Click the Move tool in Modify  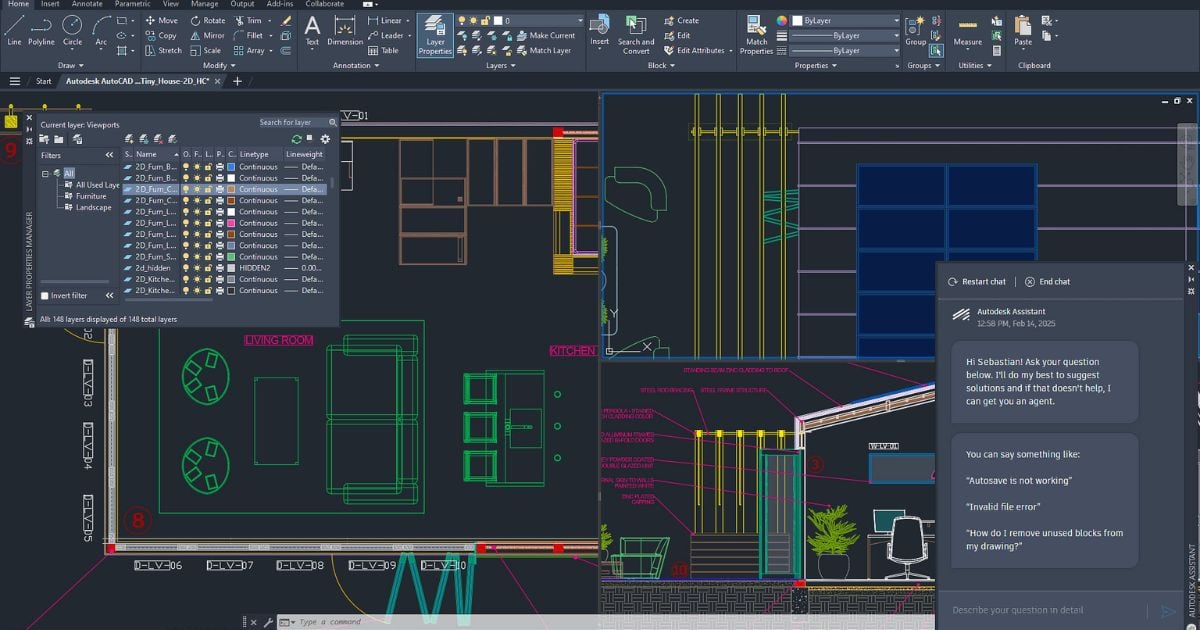tap(161, 20)
